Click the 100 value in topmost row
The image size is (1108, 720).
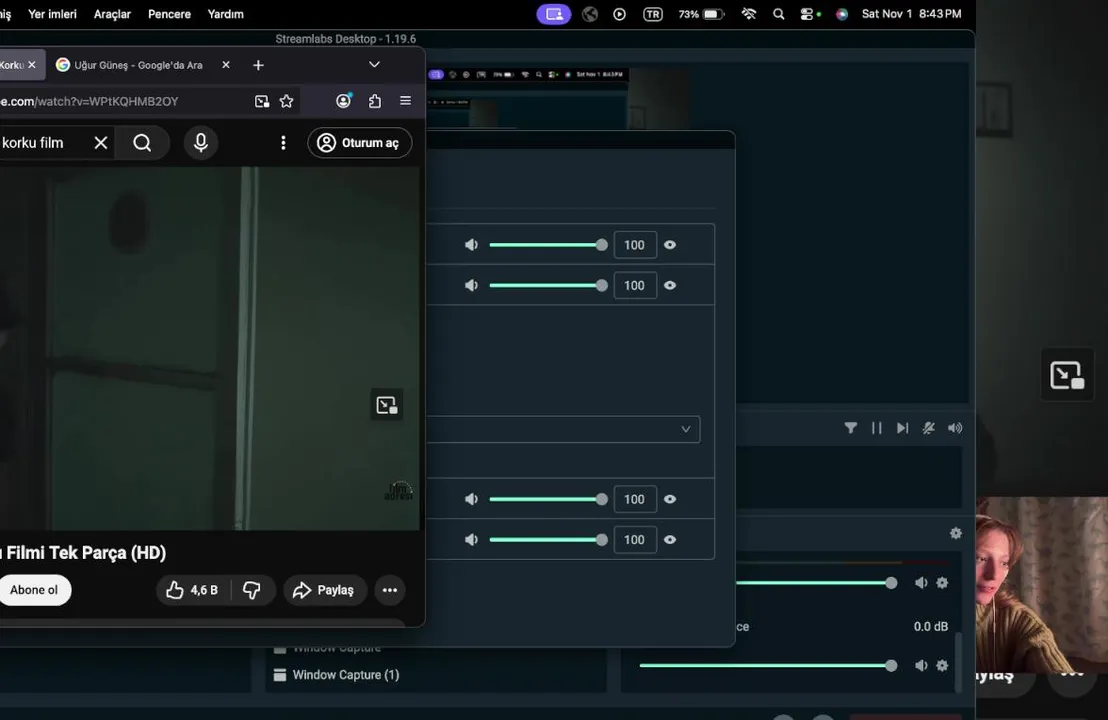635,245
